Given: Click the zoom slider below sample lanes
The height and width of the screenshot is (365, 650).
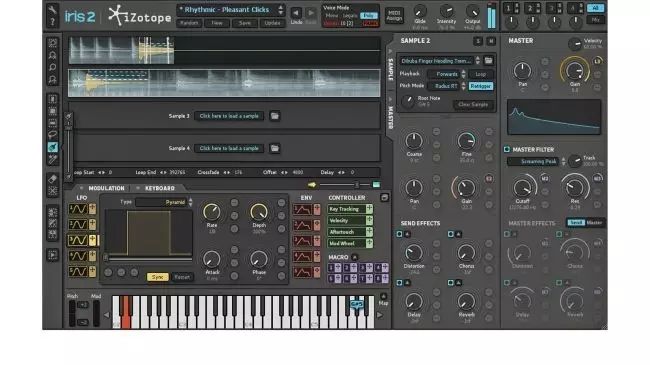Looking at the screenshot, I should pyautogui.click(x=344, y=185).
